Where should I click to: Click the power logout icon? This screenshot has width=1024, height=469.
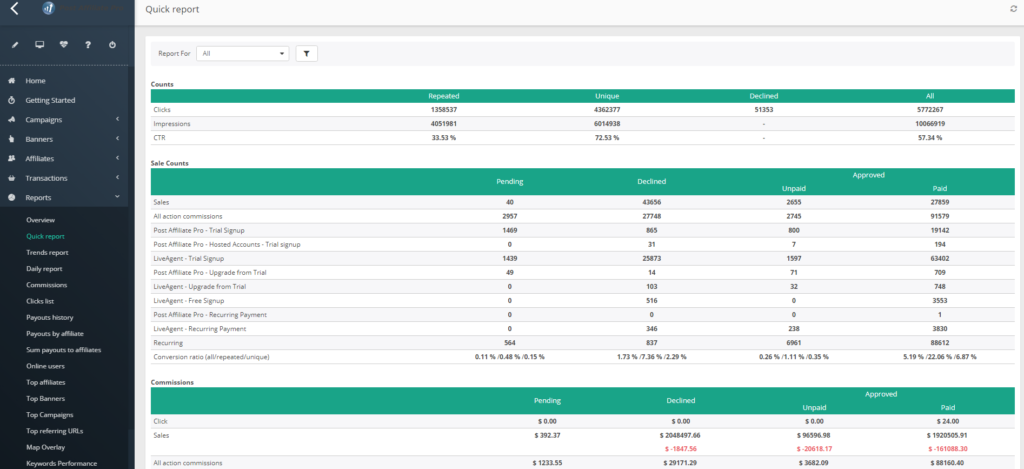tap(112, 45)
